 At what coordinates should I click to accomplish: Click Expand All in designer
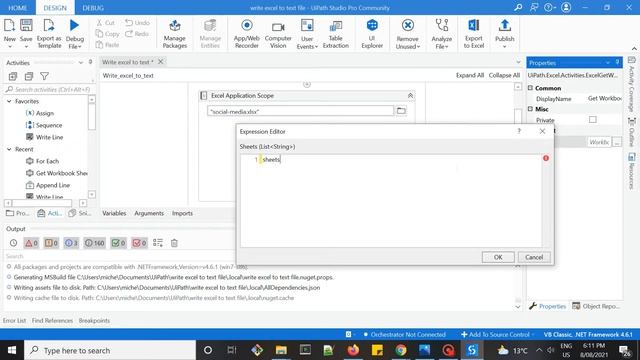pos(470,75)
